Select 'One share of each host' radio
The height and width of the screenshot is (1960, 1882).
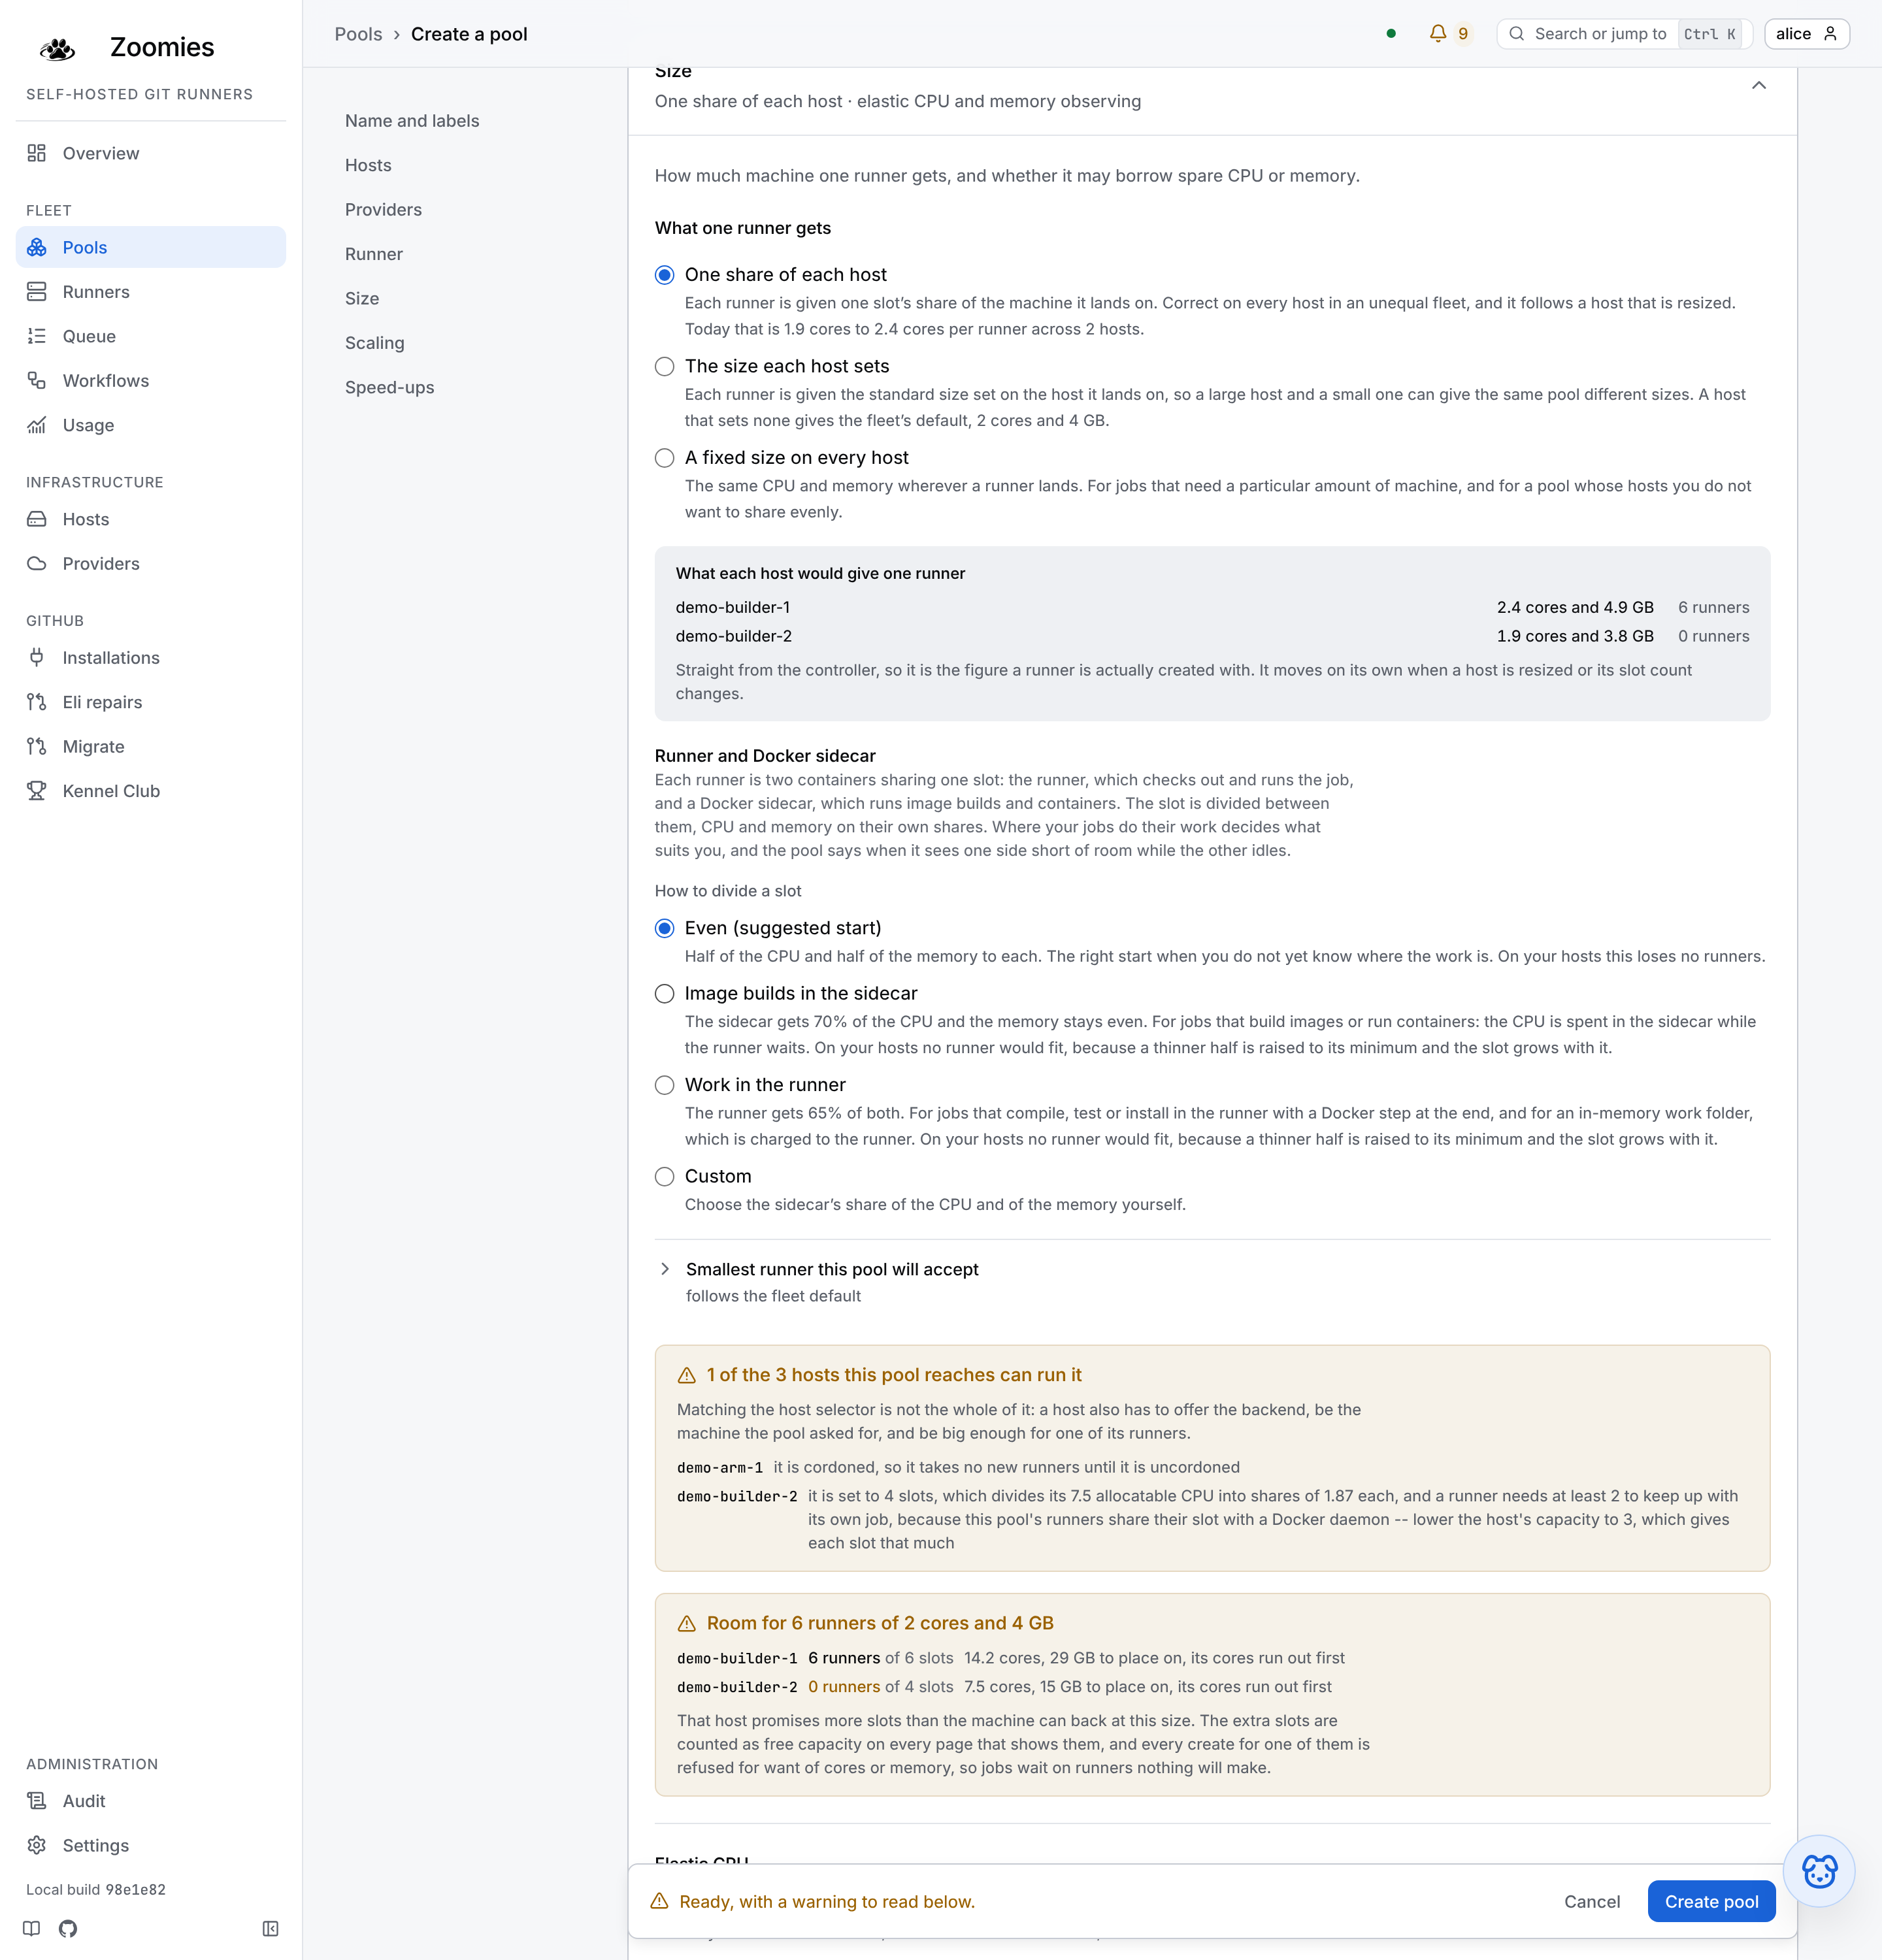pyautogui.click(x=664, y=275)
